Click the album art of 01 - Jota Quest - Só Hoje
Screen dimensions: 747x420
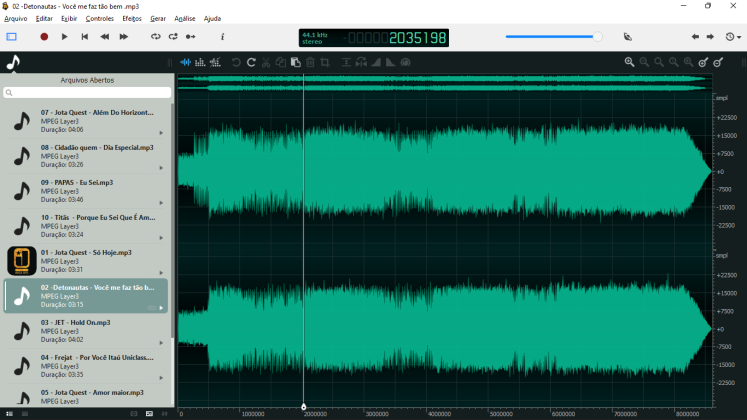tap(22, 261)
